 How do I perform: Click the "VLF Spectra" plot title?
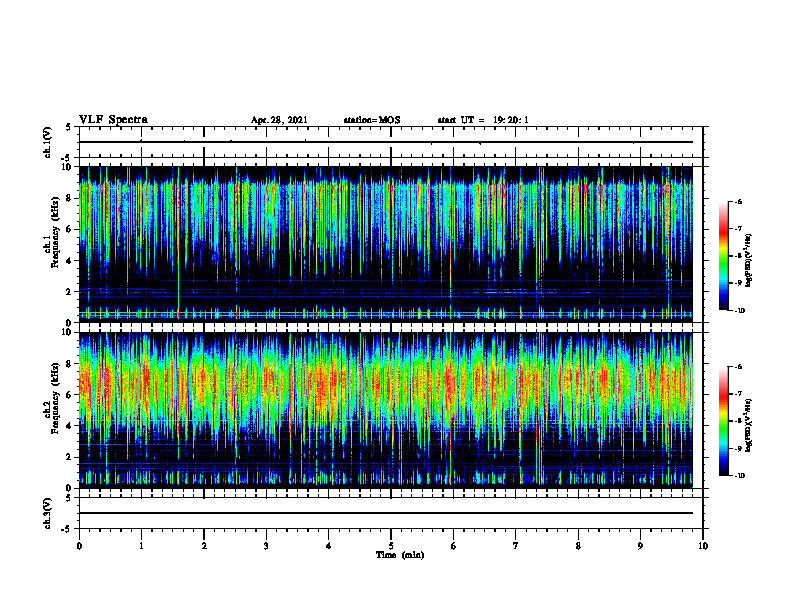(x=113, y=120)
